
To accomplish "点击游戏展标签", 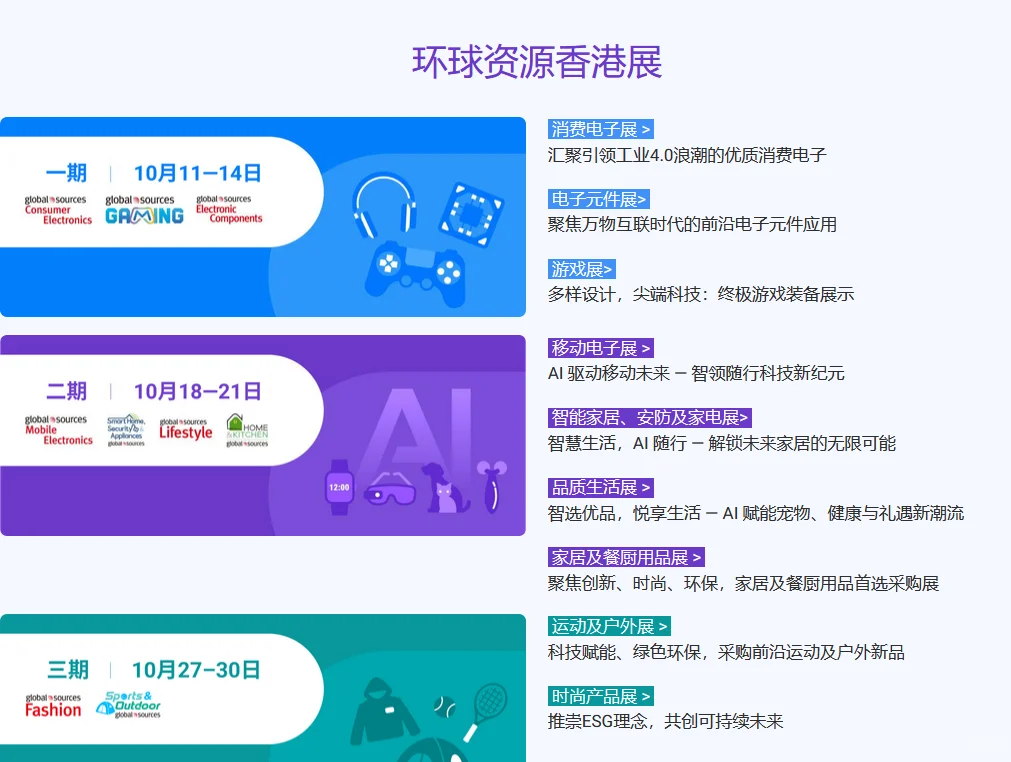I will 578,268.
